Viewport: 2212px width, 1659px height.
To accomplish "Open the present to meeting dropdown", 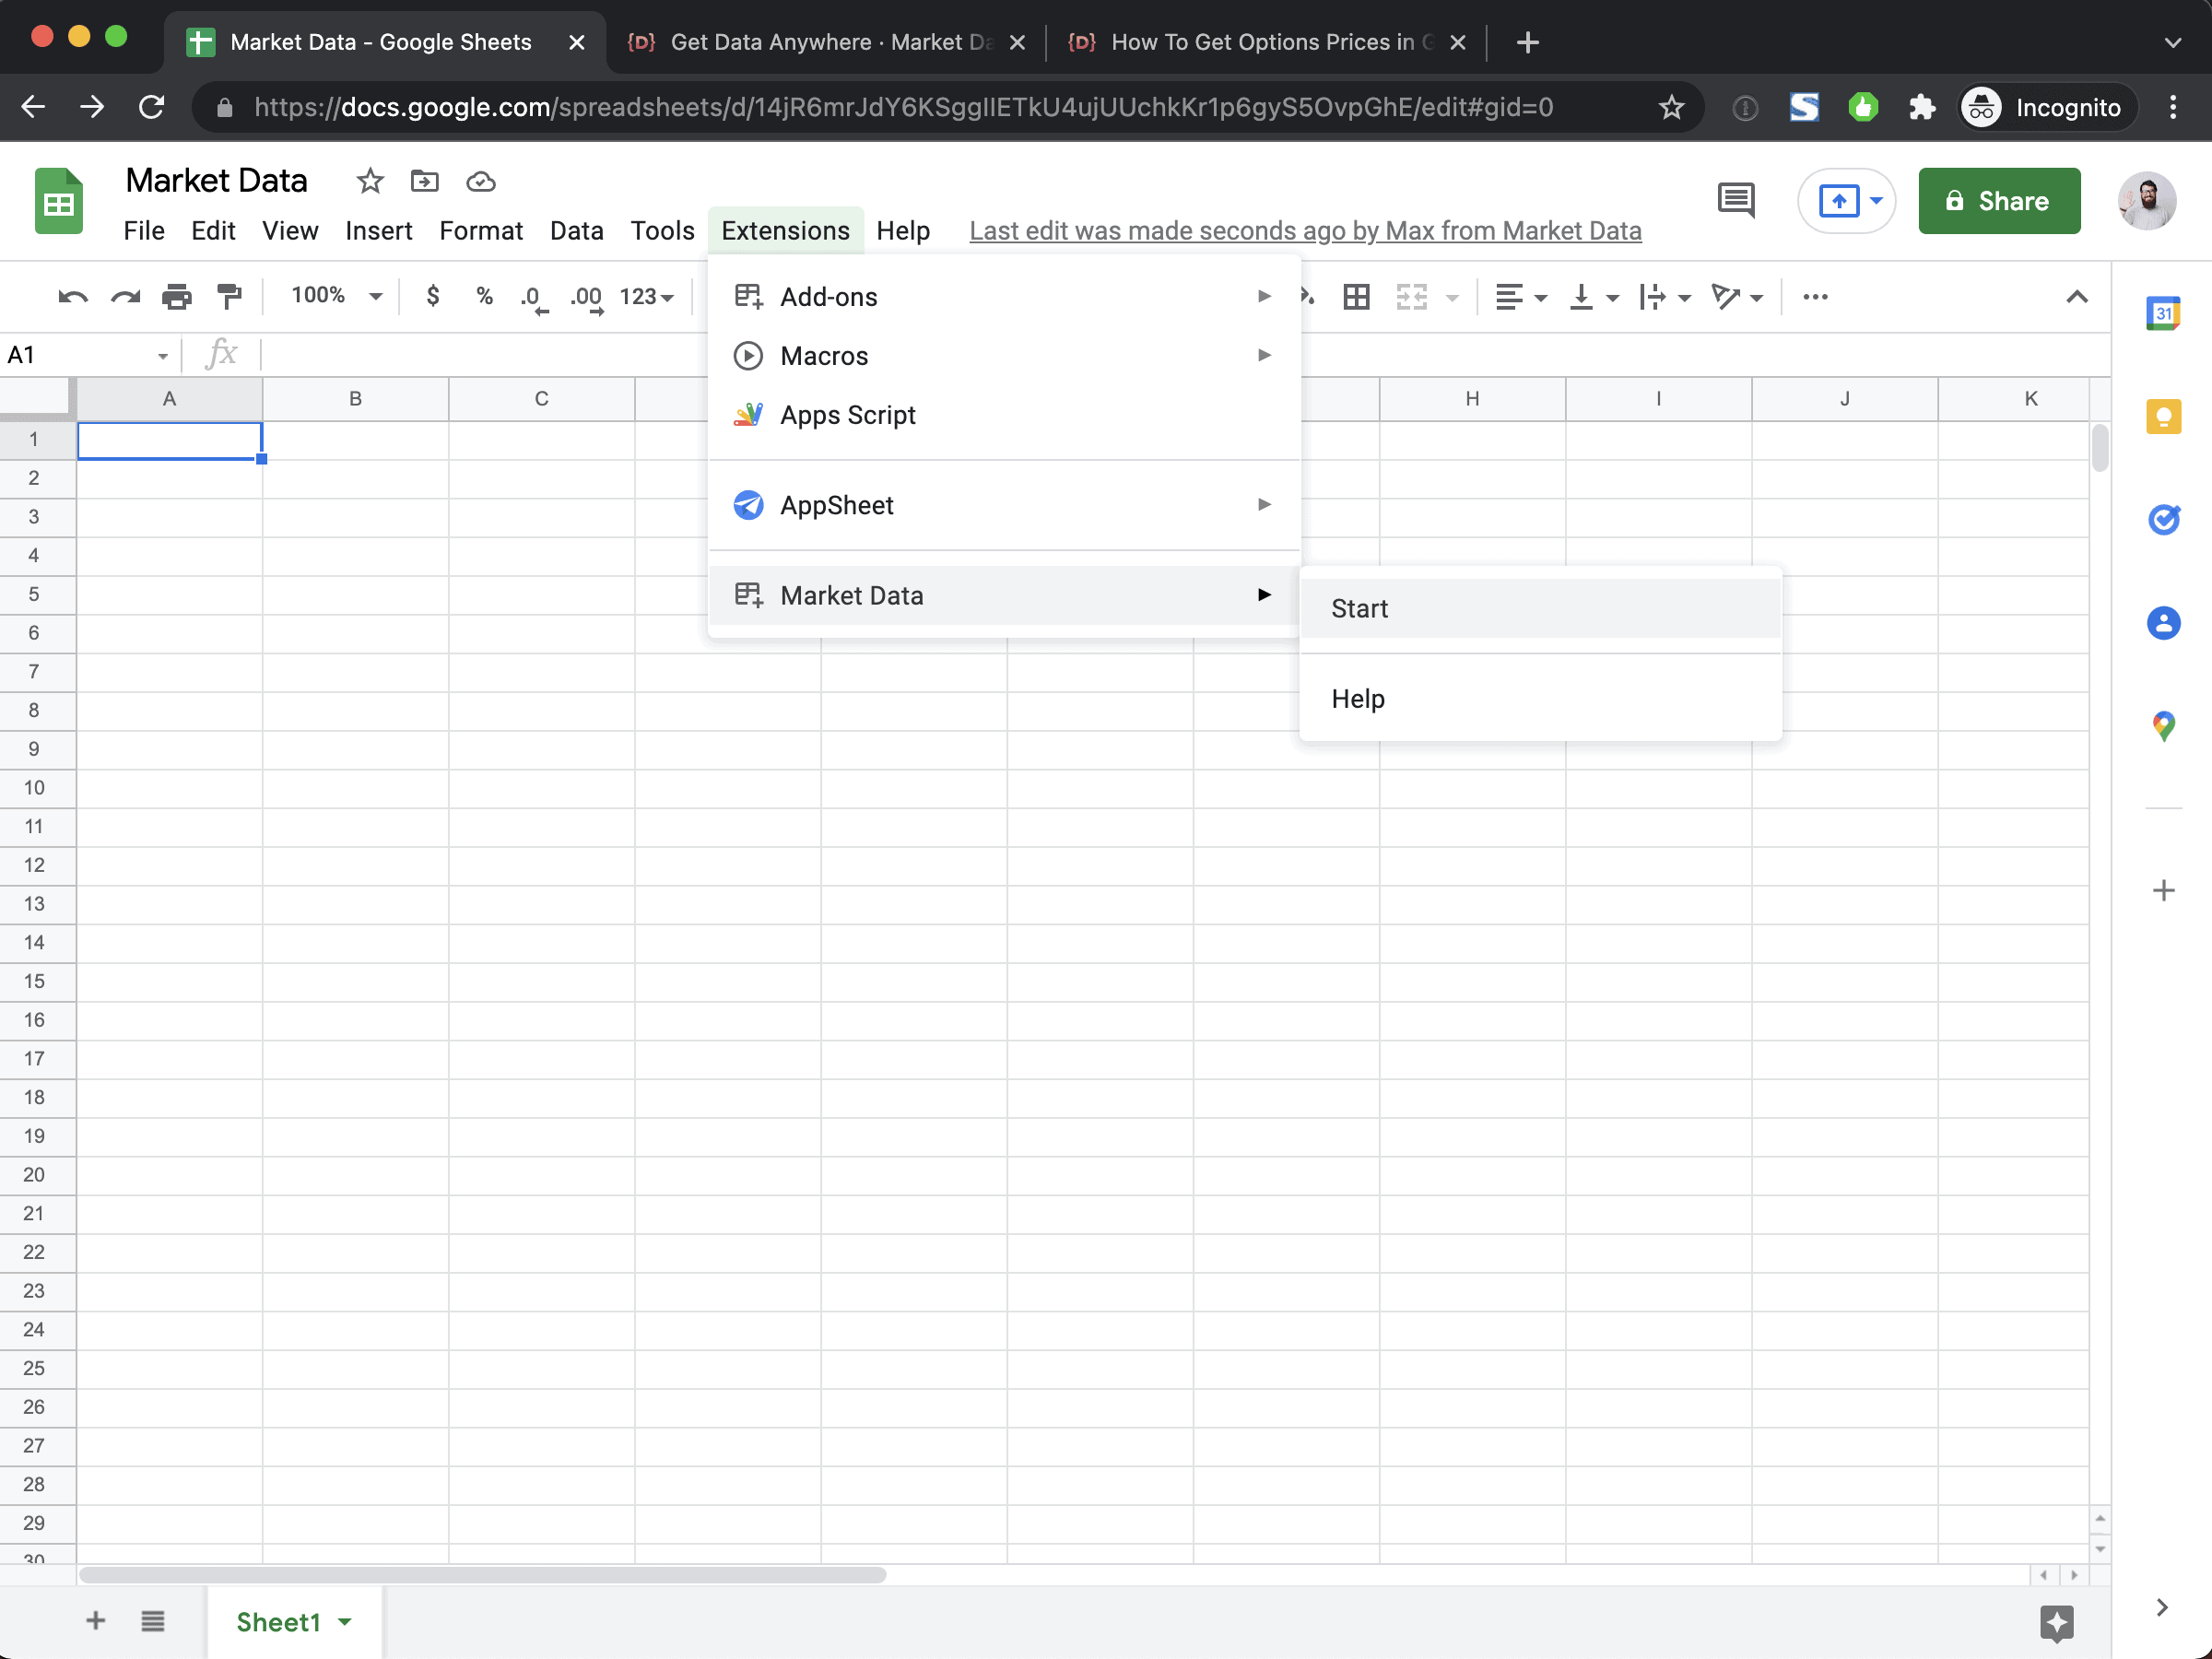I will (x=1877, y=201).
